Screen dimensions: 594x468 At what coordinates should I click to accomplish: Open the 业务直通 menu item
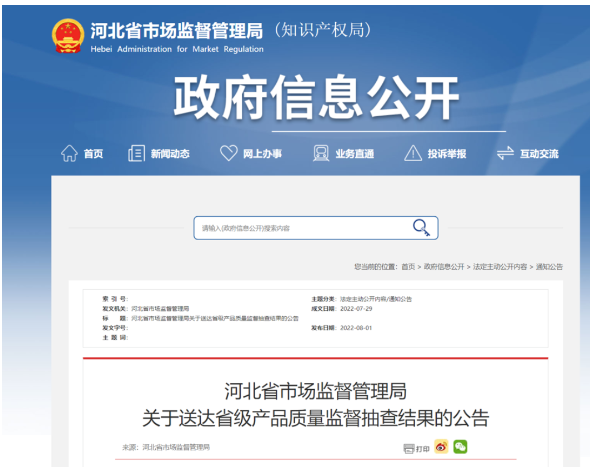point(355,154)
